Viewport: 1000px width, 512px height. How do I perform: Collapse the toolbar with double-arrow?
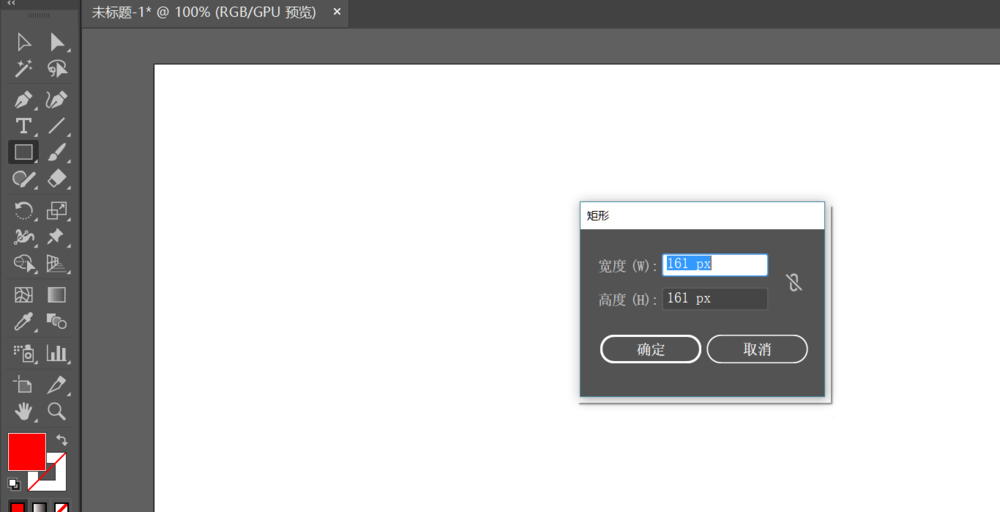tap(11, 3)
